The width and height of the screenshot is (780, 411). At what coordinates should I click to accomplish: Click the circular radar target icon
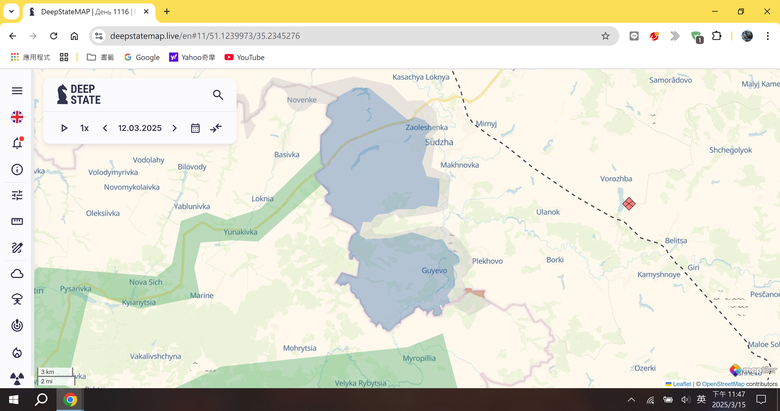tap(17, 326)
